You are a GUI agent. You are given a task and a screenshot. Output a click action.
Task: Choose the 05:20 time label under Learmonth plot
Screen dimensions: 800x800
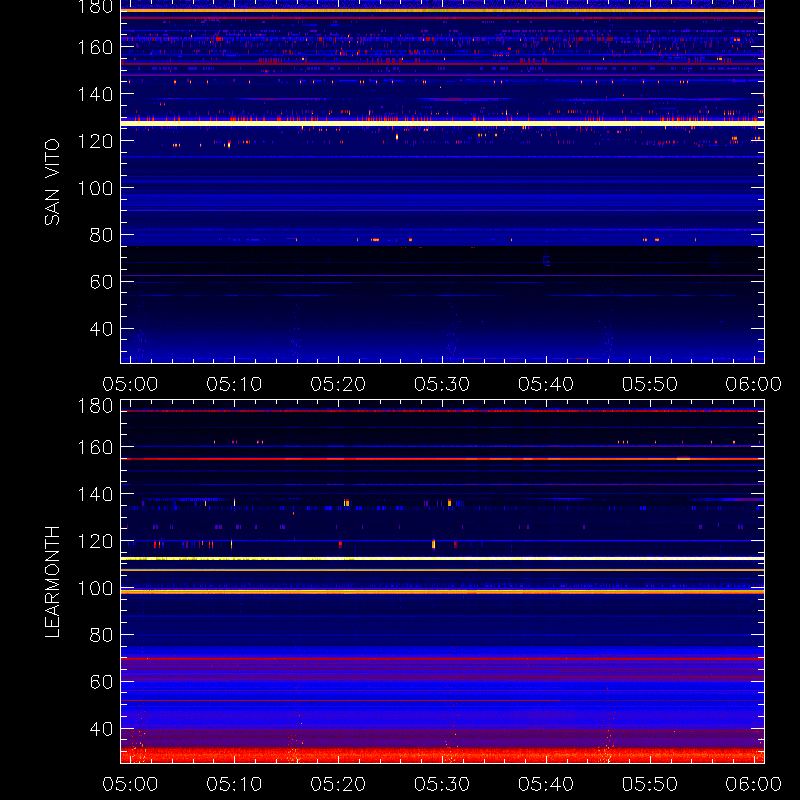tap(338, 784)
